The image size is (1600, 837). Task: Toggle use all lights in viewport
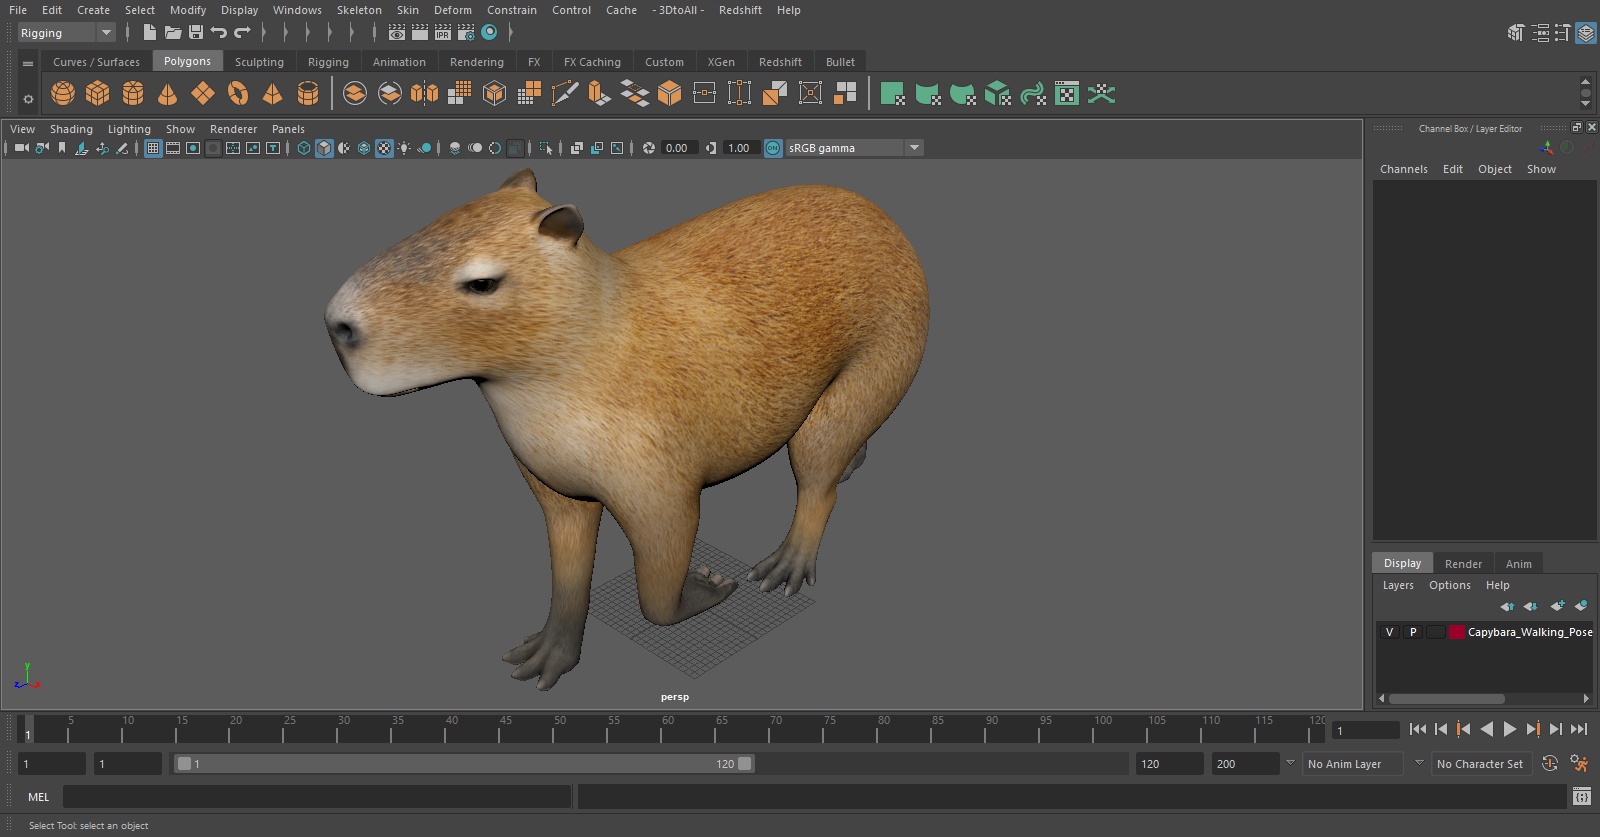[404, 148]
